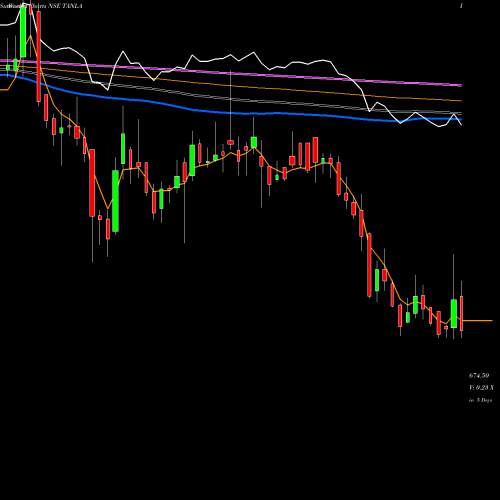Click the "in 5 Days" label

coord(480,400)
